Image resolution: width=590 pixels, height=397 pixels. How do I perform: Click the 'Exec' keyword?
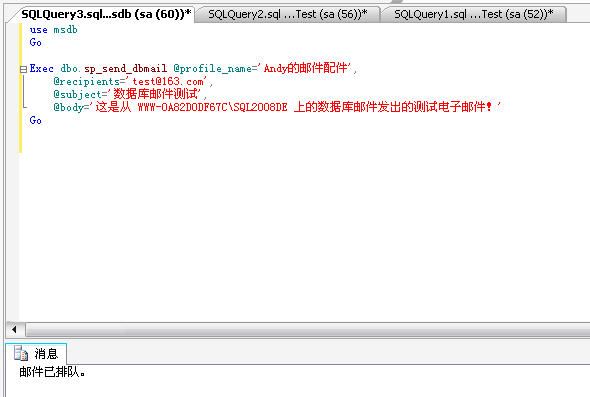pos(41,68)
